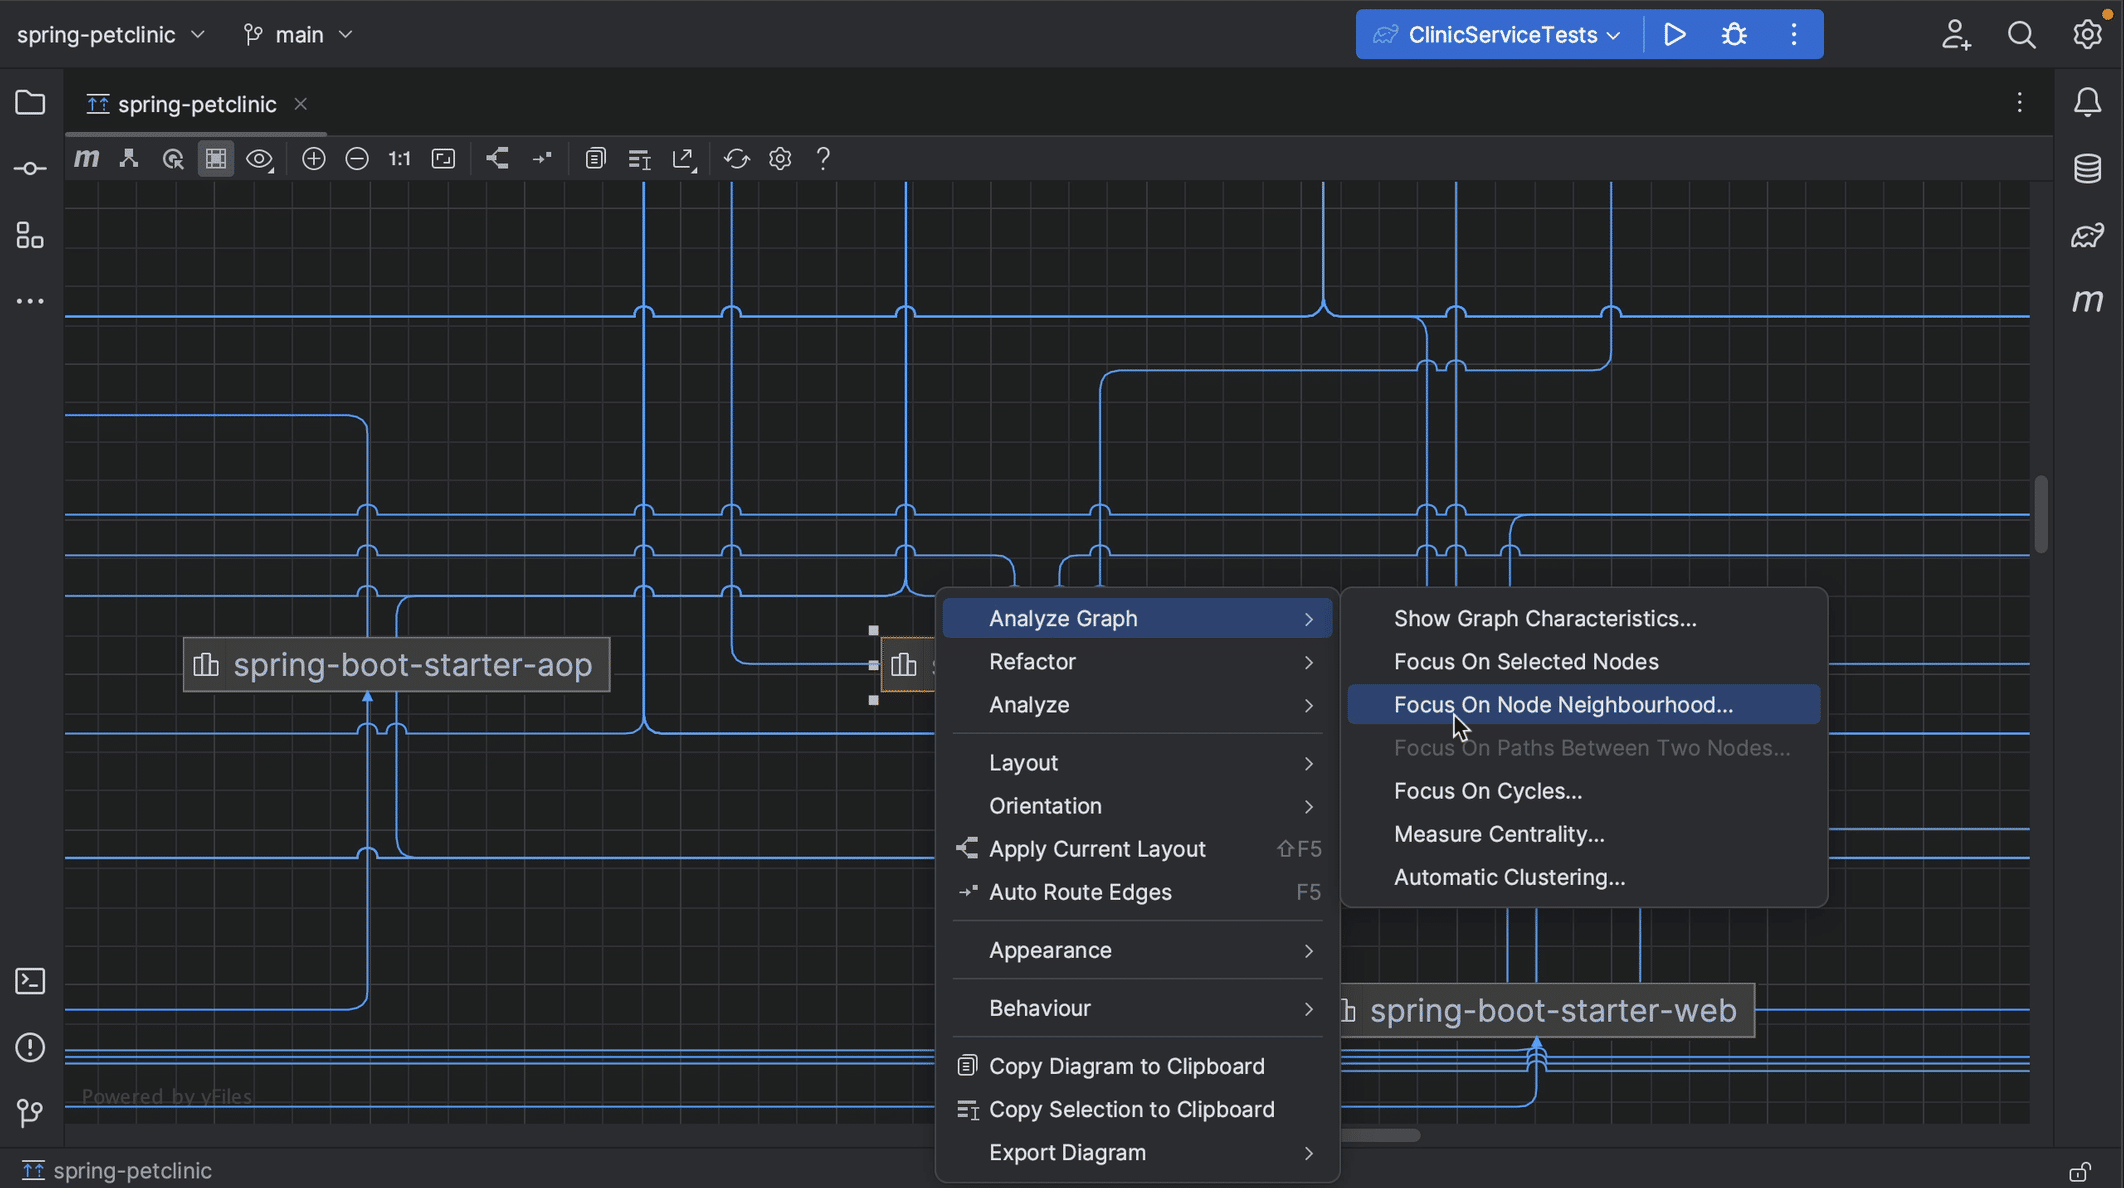Choose Copy Diagram to Clipboard menu item

pos(1137,1066)
